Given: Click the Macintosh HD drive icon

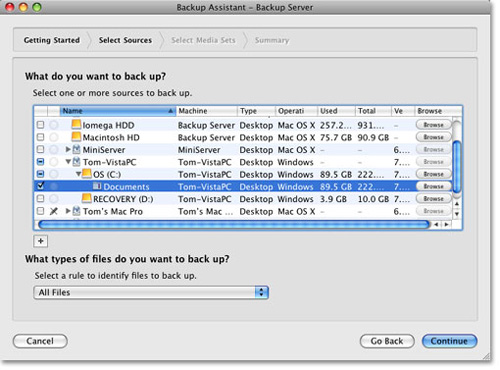Looking at the screenshot, I should [x=76, y=137].
